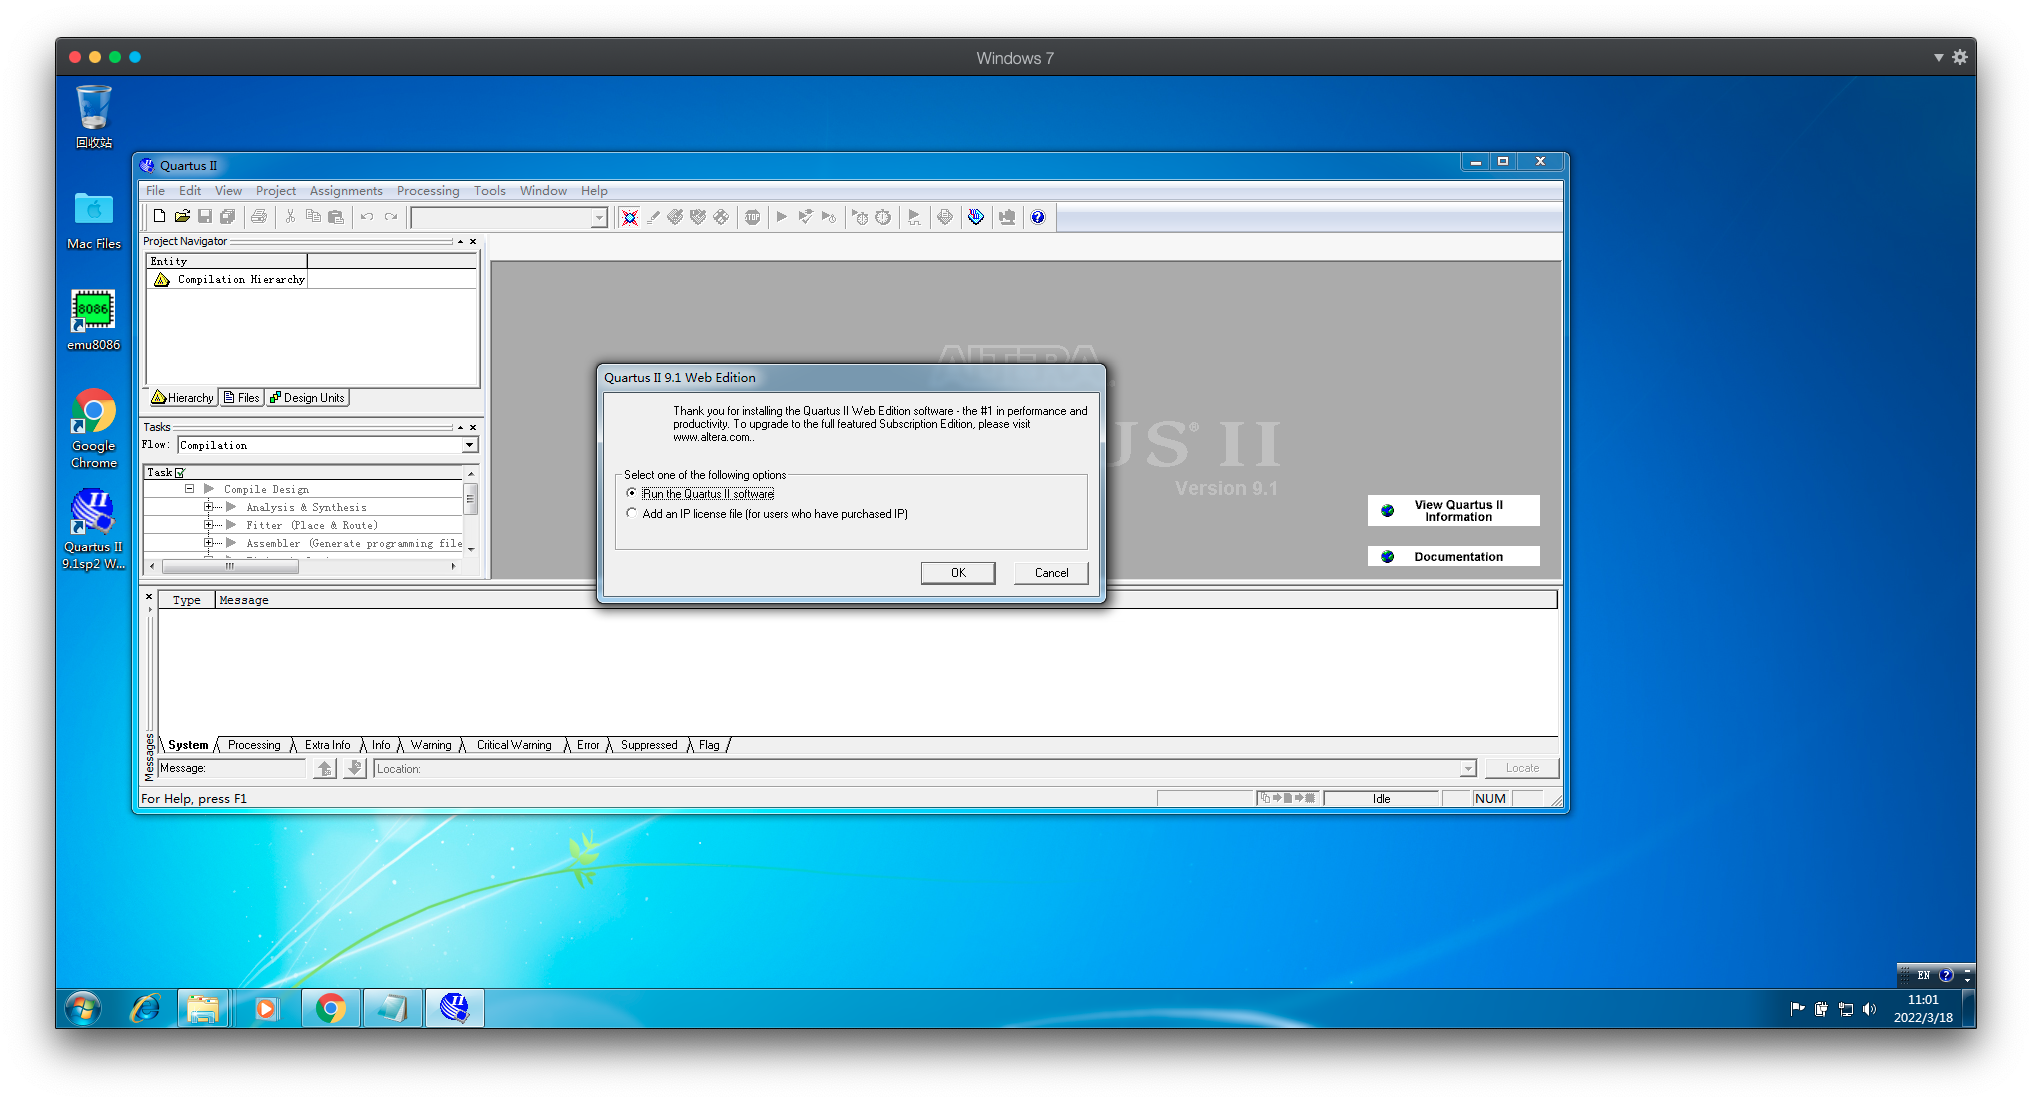
Task: Expand the Analysis & Synthesis node
Action: (x=208, y=507)
